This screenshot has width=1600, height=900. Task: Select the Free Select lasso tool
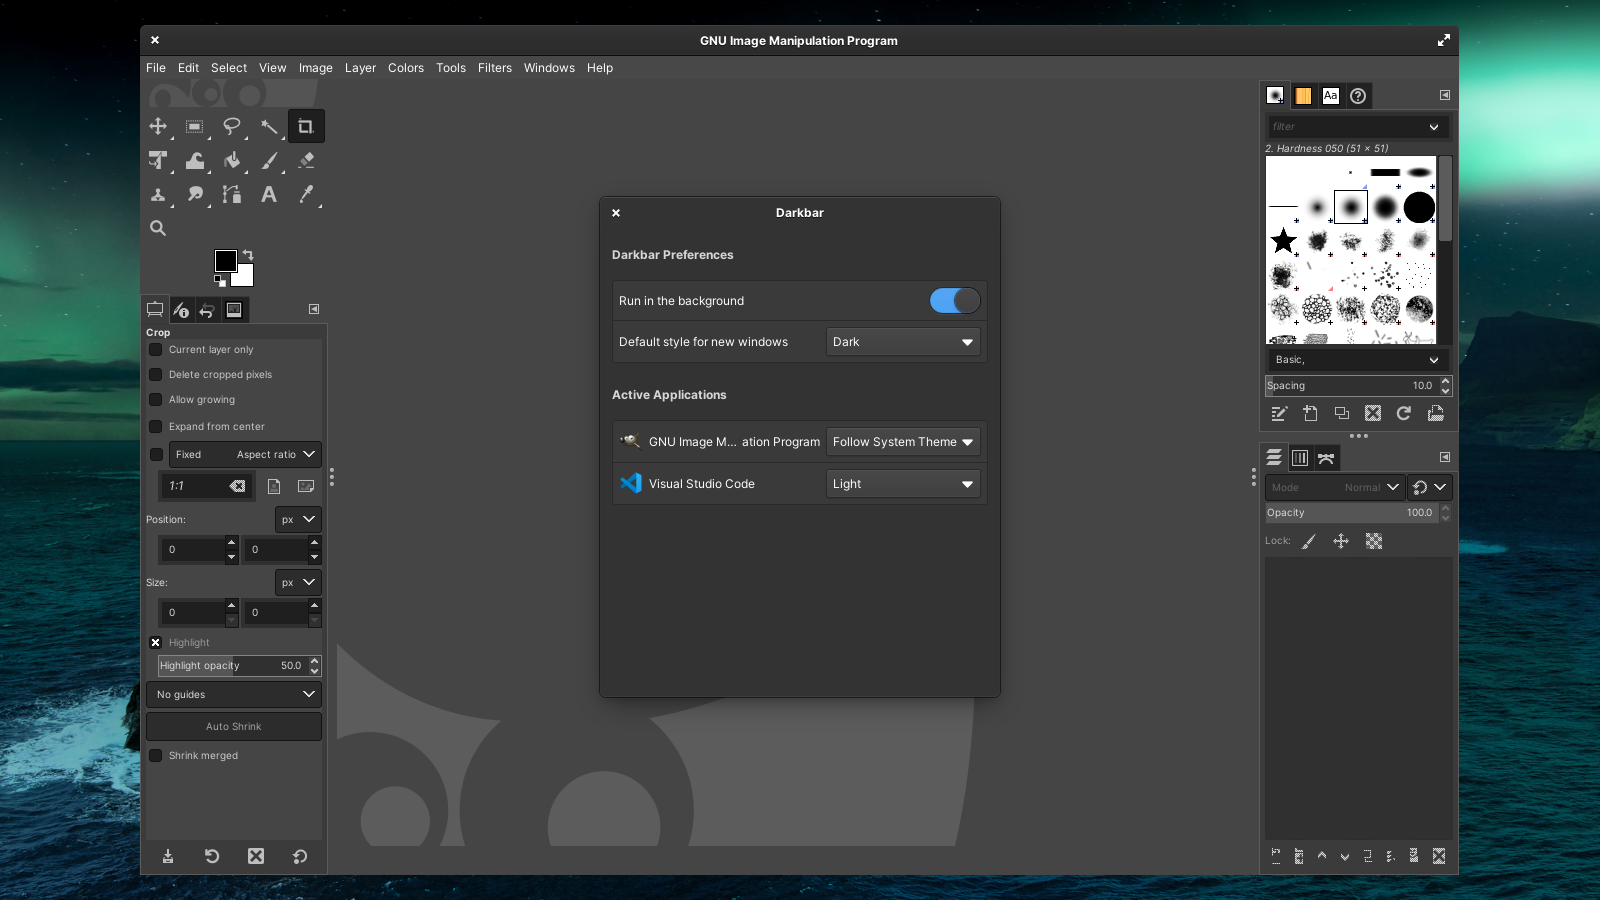pos(232,126)
